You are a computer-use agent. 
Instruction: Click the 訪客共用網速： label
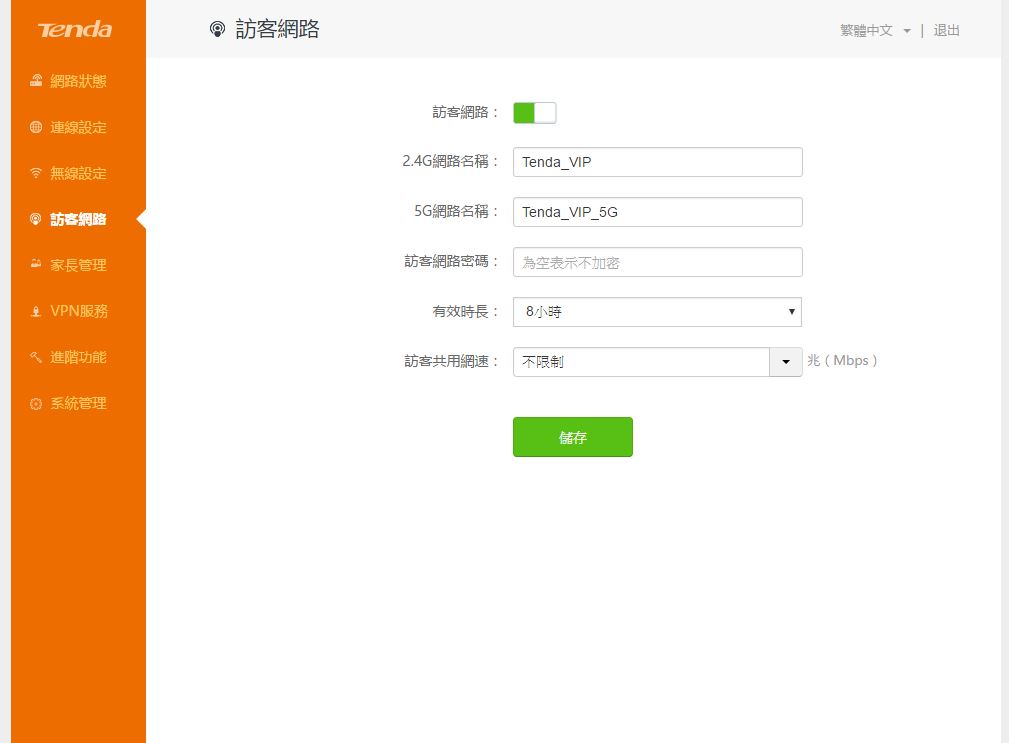(x=452, y=362)
